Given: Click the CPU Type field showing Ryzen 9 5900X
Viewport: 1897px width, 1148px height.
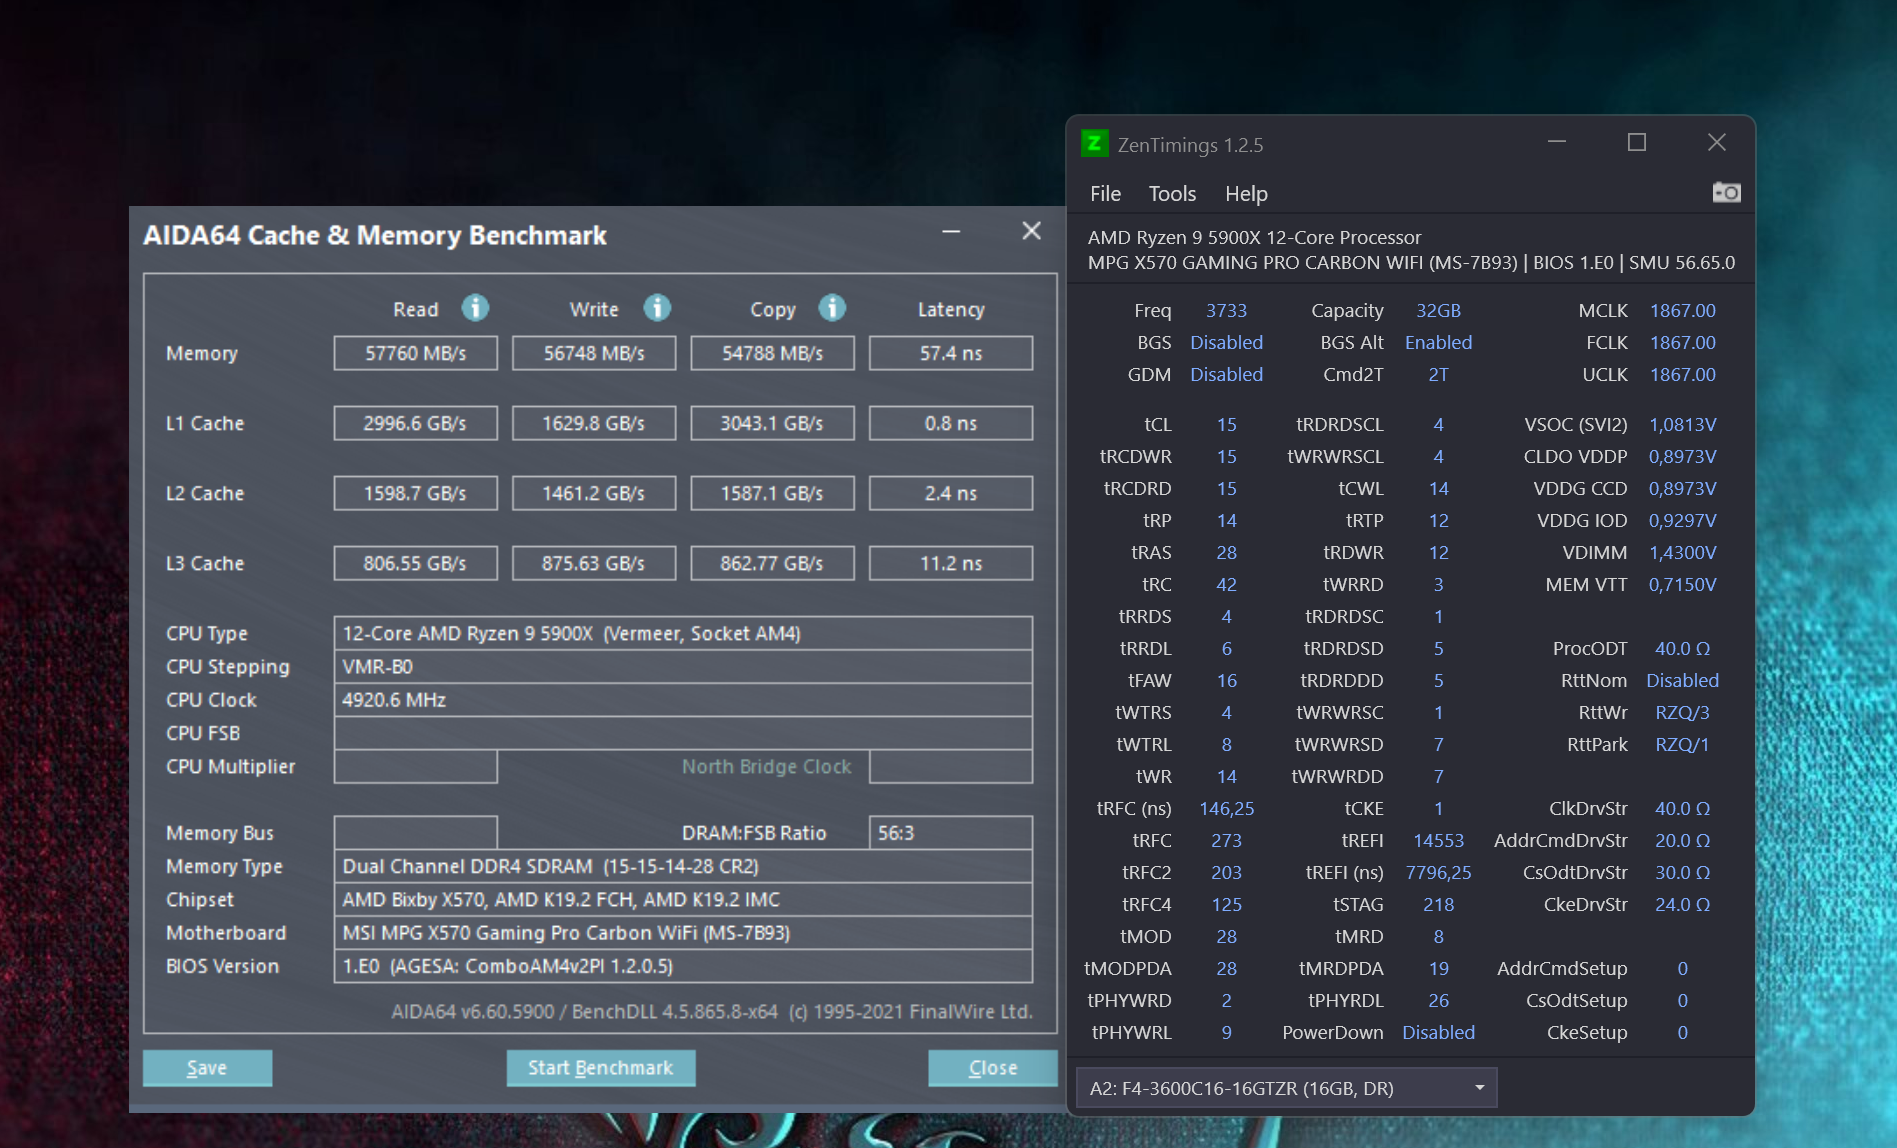Looking at the screenshot, I should click(x=683, y=633).
